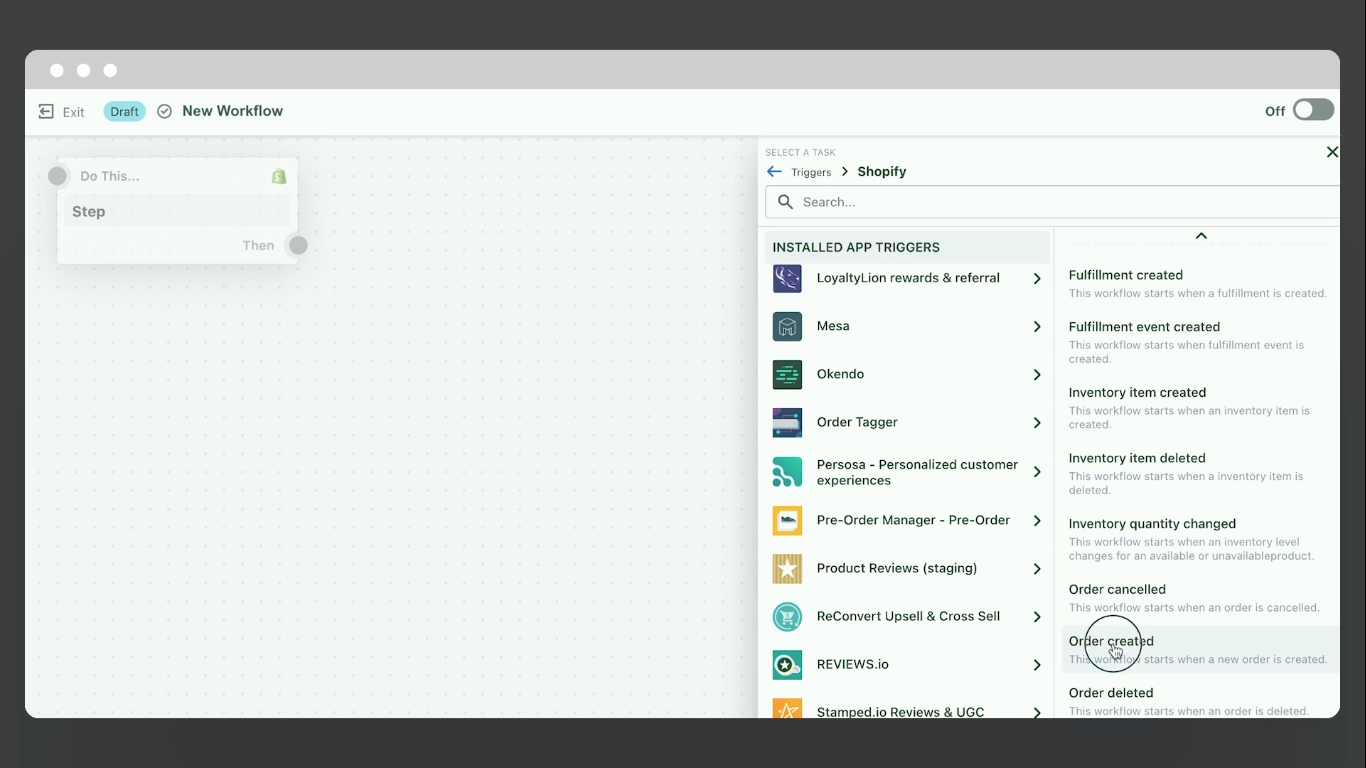
Task: Choose the Inventory quantity changed trigger
Action: point(1198,539)
